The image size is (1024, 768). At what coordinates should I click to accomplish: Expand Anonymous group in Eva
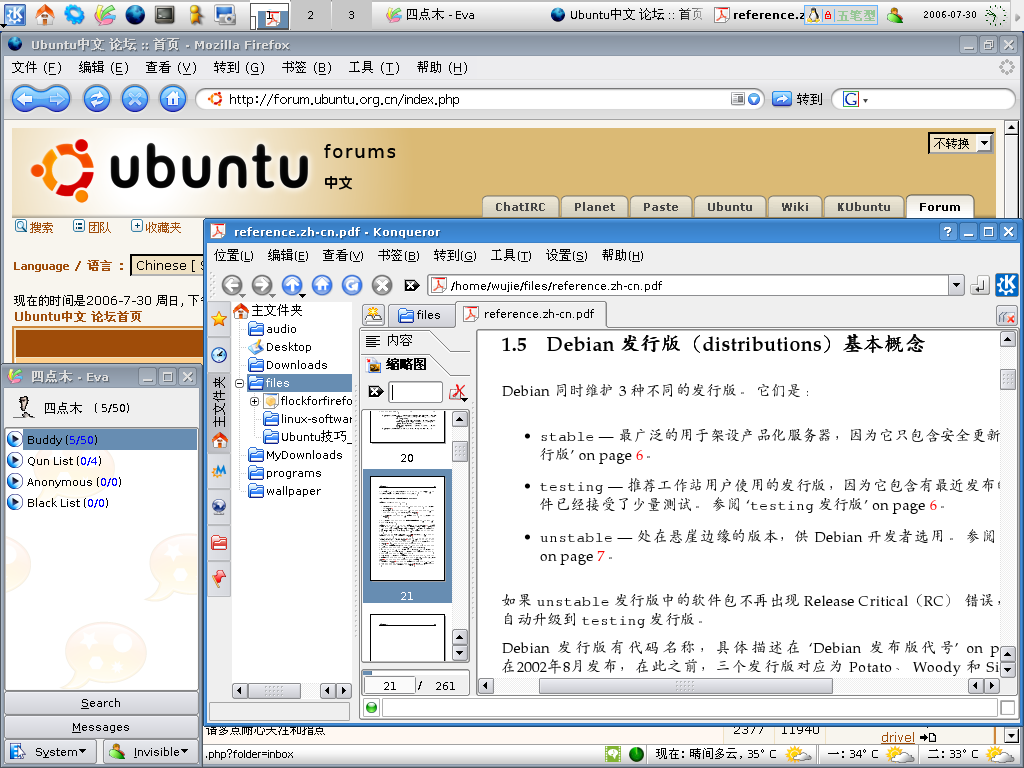coord(14,482)
